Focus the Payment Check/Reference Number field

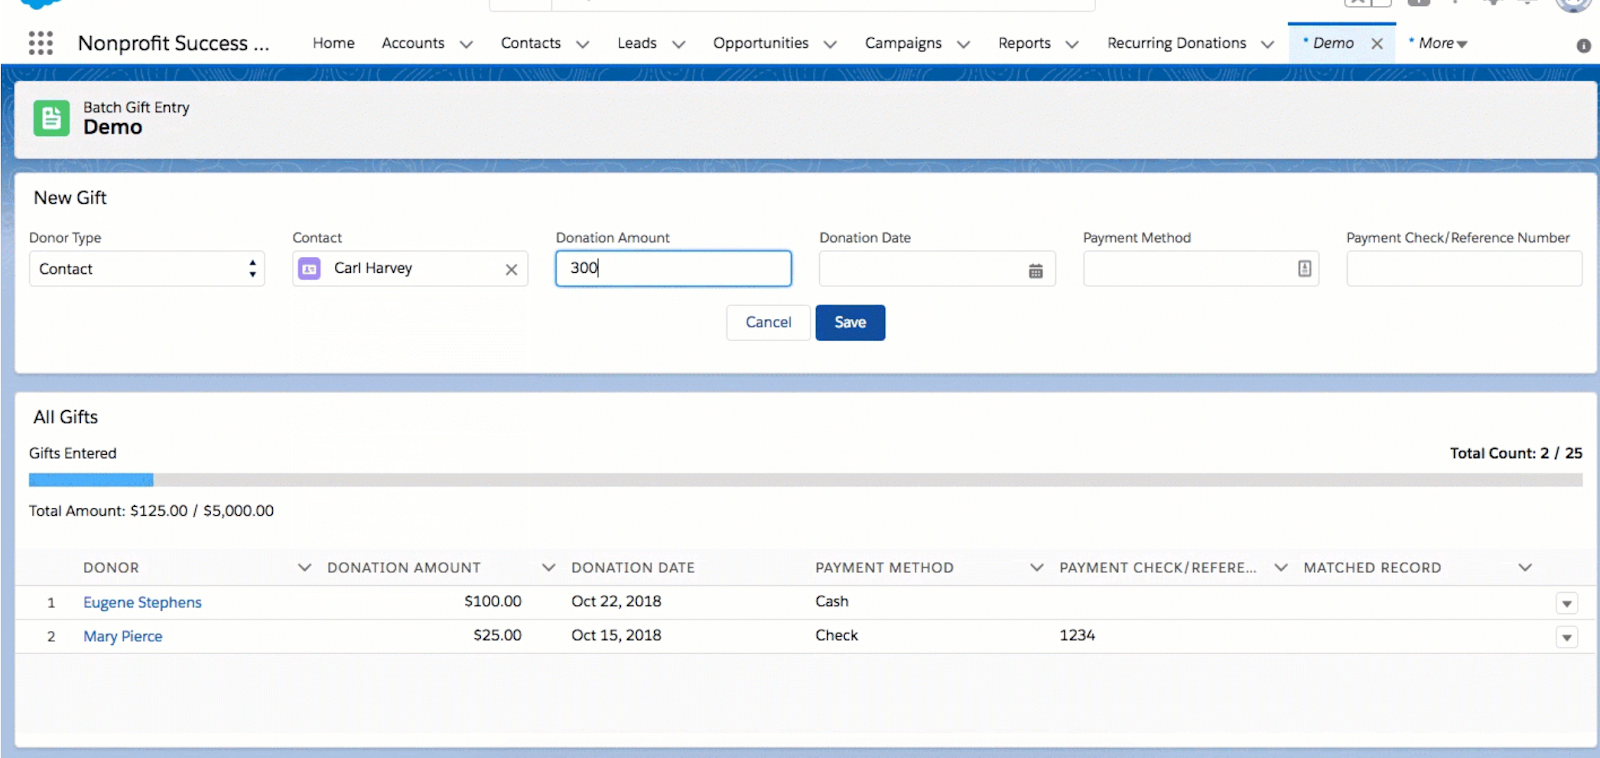tap(1464, 269)
